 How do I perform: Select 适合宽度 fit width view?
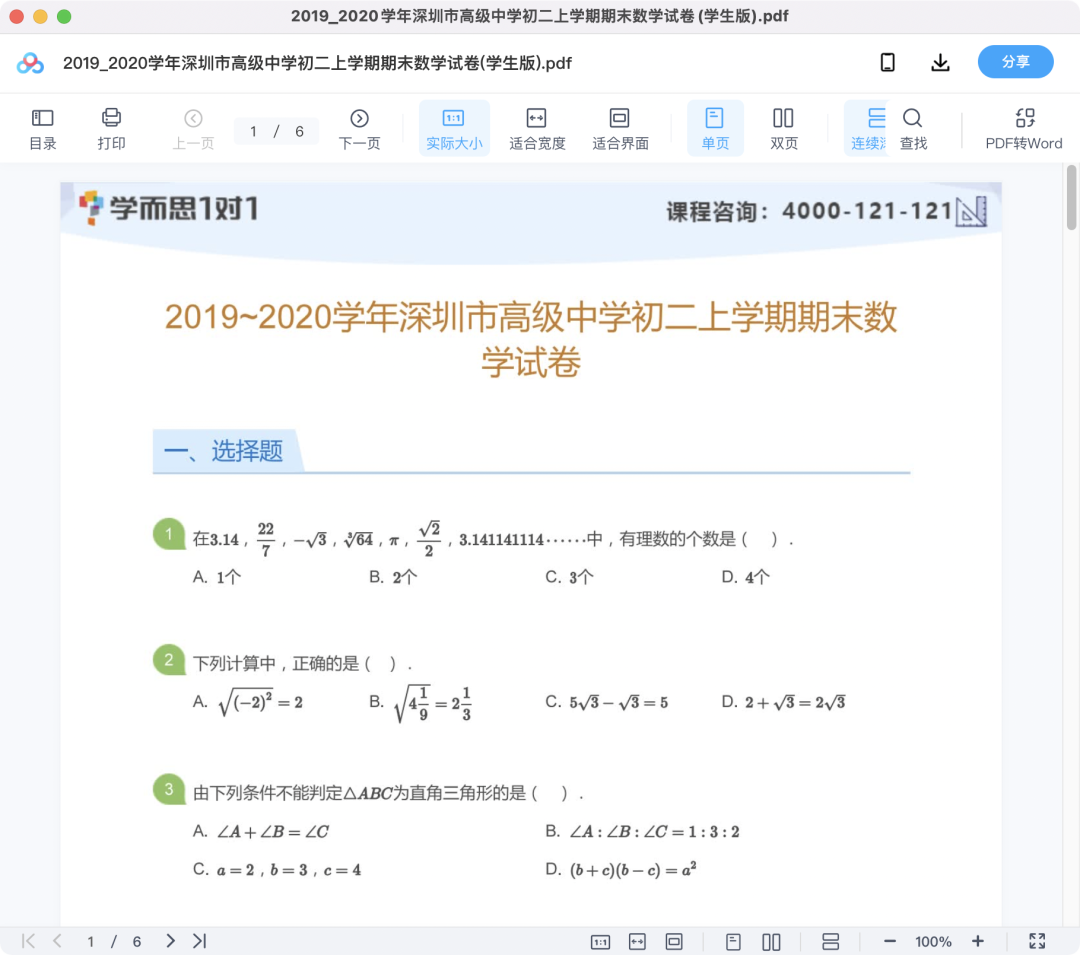click(x=537, y=129)
